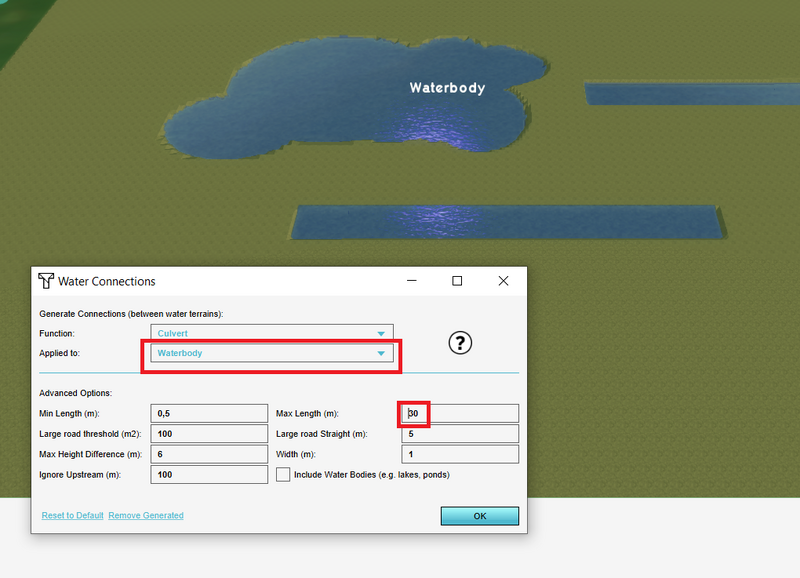Click the Max Height Difference field

(208, 453)
